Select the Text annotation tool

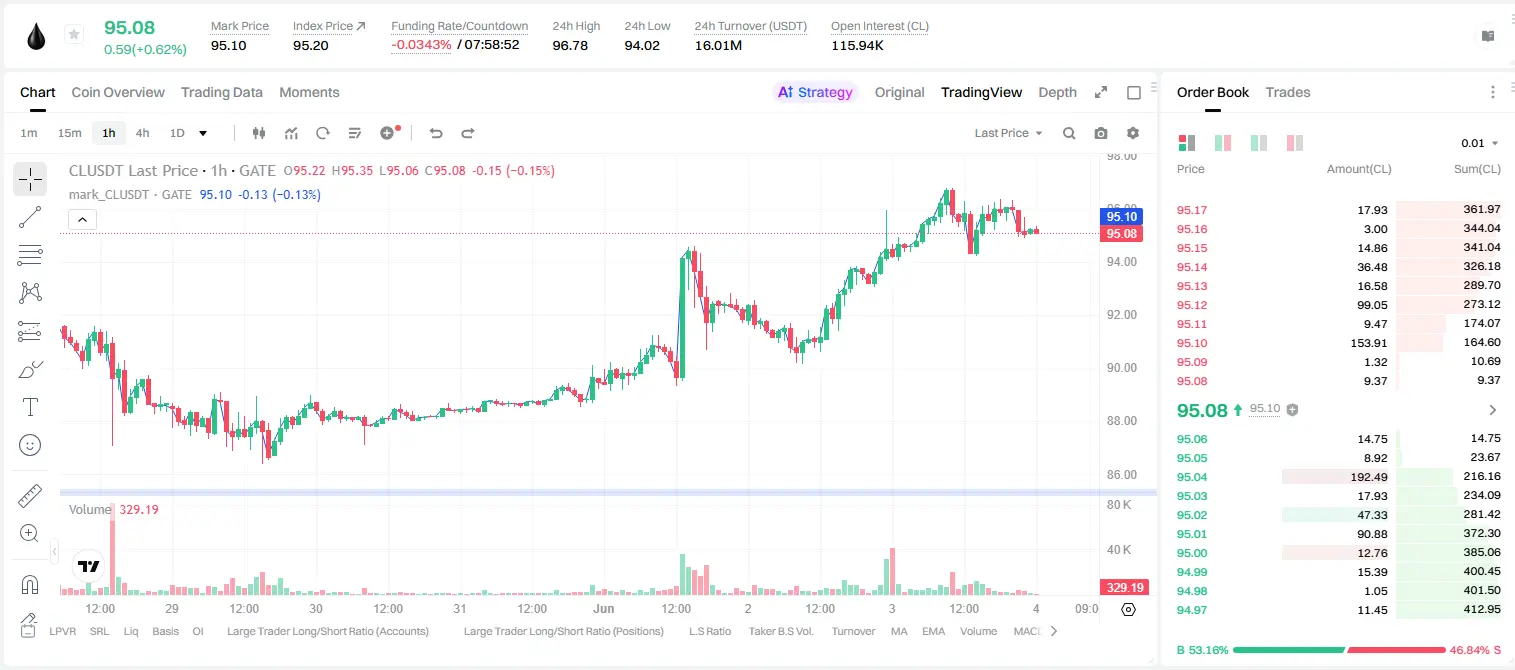click(x=30, y=407)
